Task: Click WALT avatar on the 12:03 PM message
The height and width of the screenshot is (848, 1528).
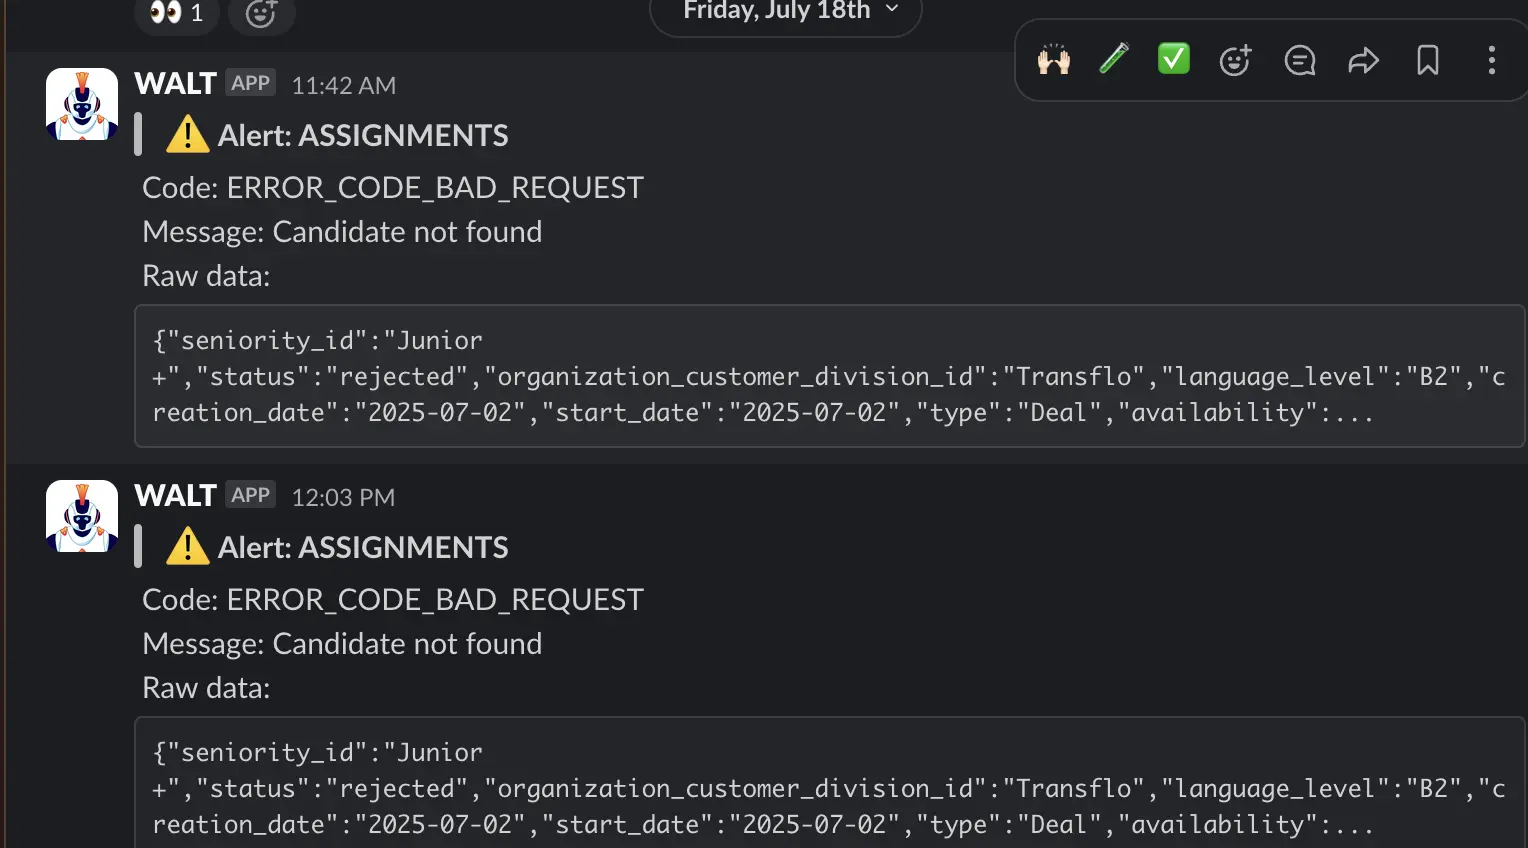Action: tap(82, 516)
